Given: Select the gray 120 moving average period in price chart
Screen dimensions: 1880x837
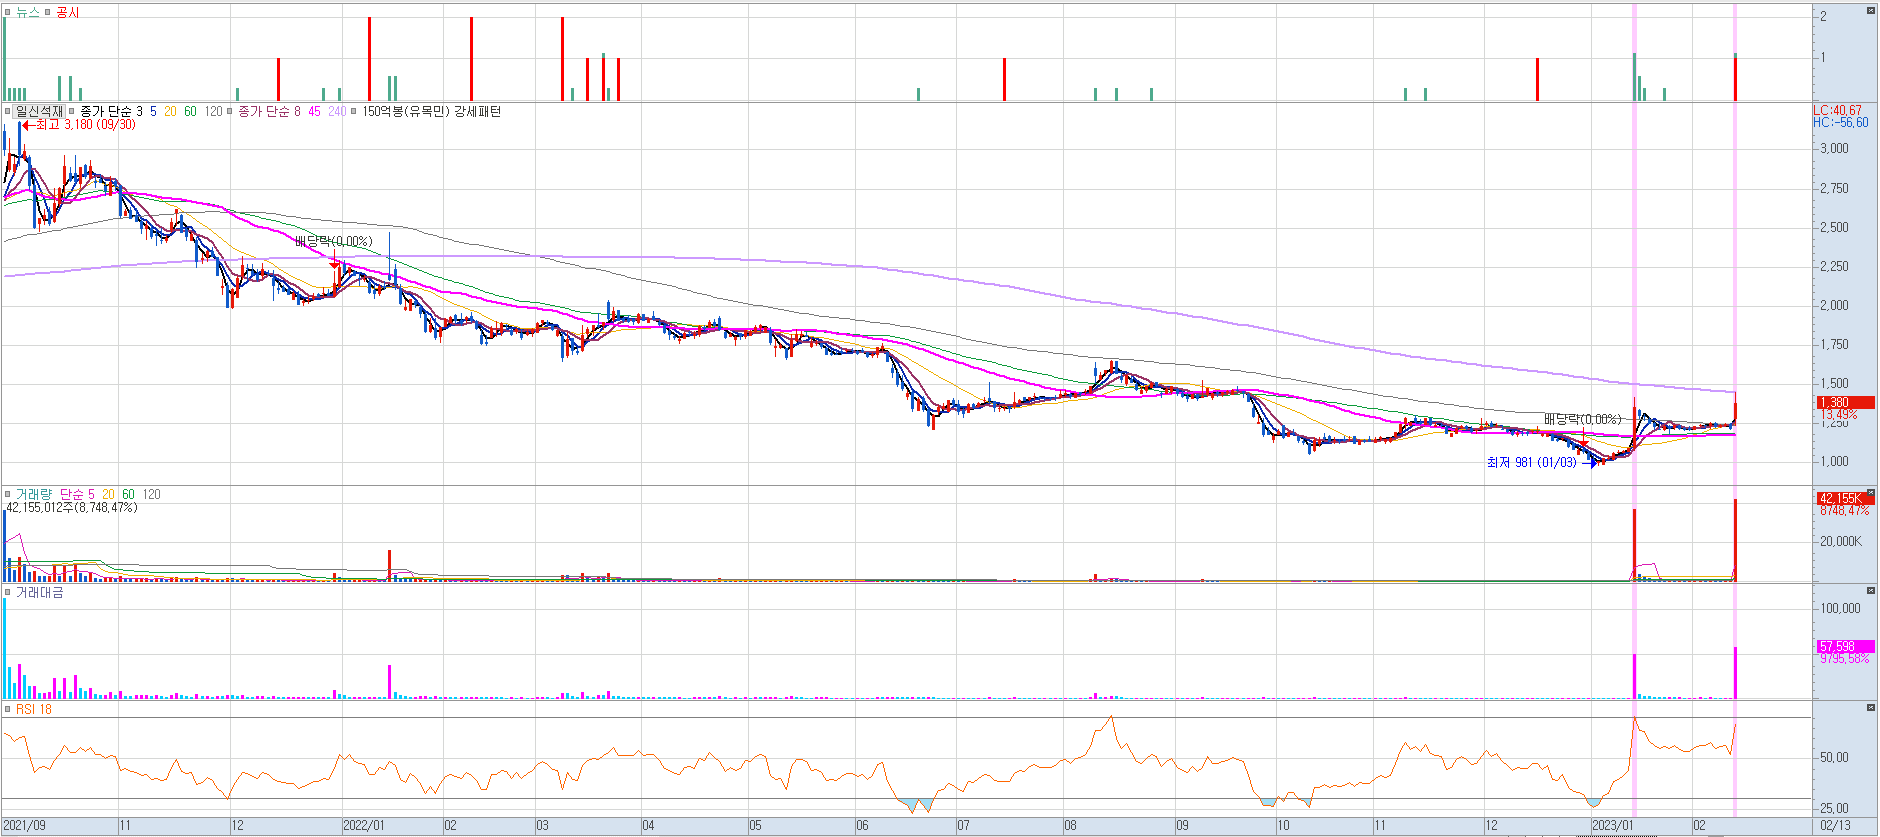Looking at the screenshot, I should pyautogui.click(x=214, y=111).
